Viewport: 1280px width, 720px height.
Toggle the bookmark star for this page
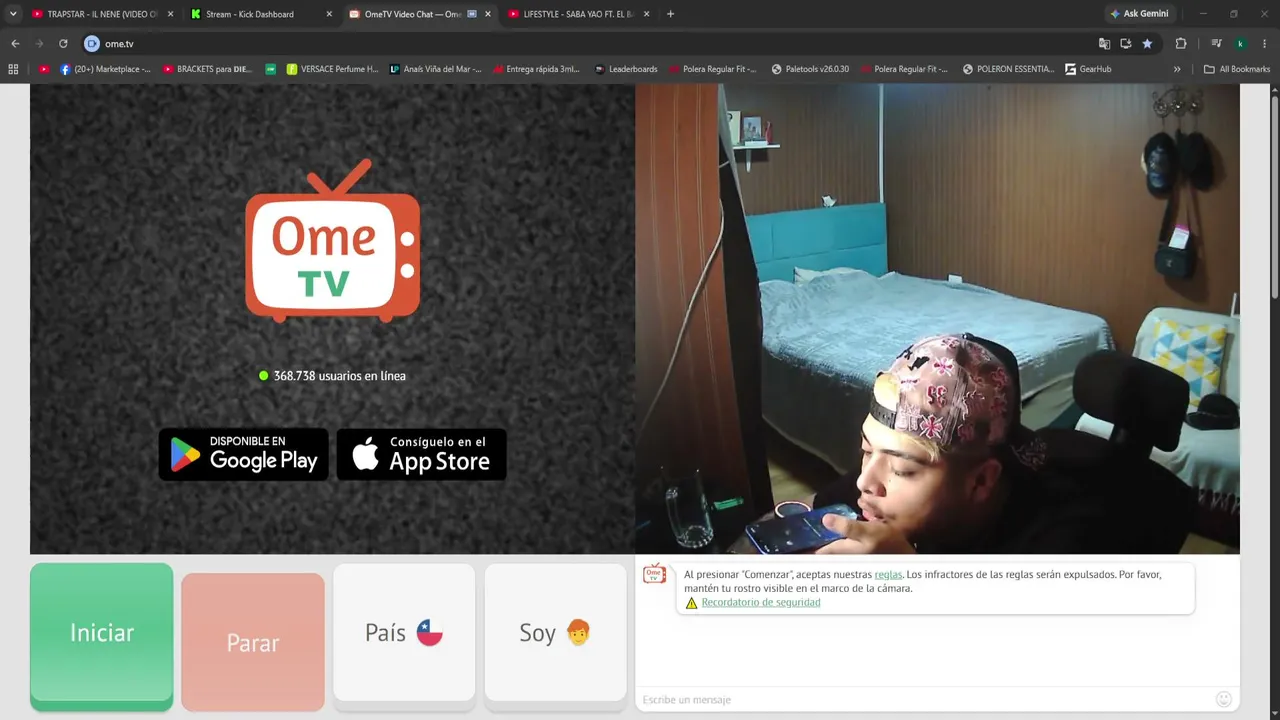[1147, 44]
